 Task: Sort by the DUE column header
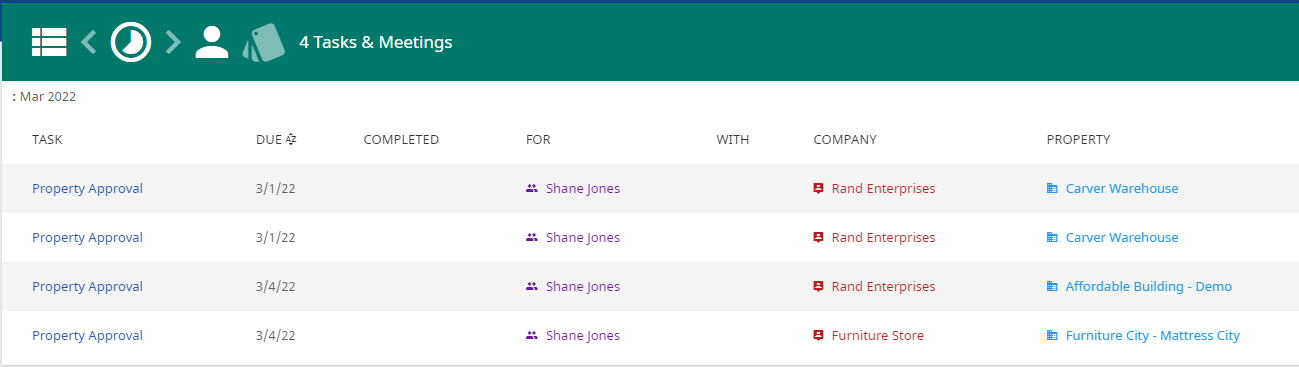click(x=269, y=140)
